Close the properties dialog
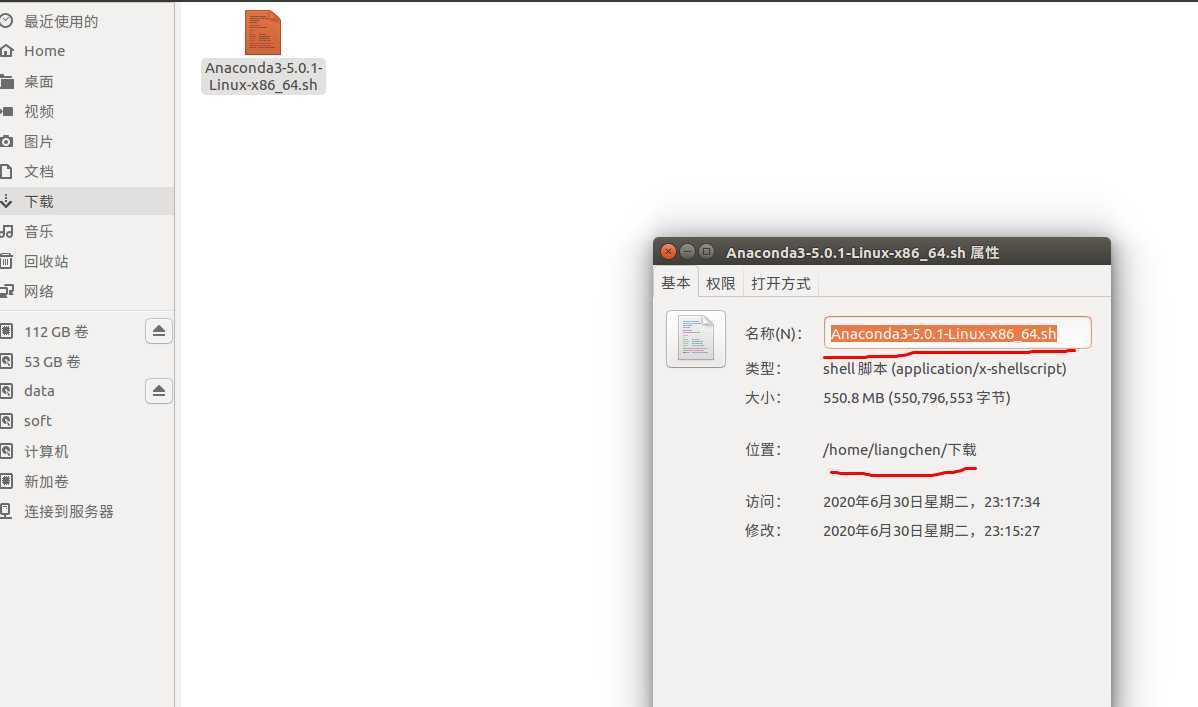This screenshot has height=707, width=1198. tap(668, 251)
